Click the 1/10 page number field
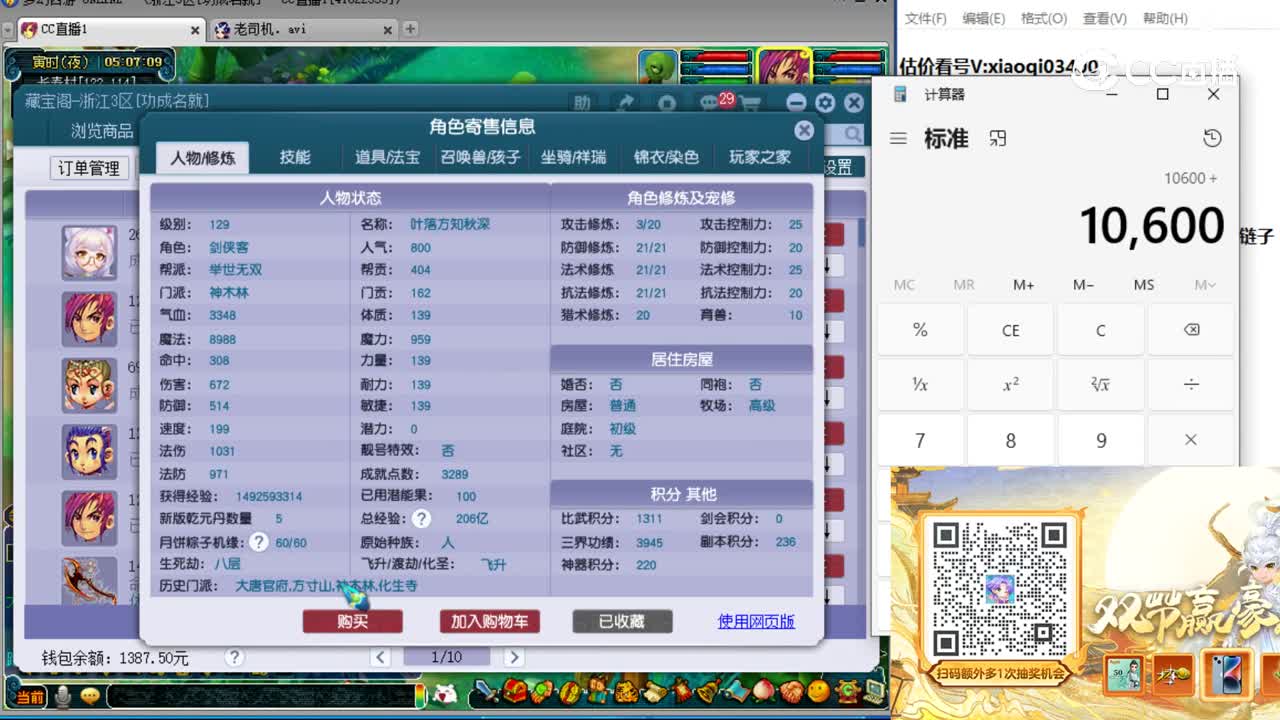This screenshot has height=720, width=1280. point(446,657)
